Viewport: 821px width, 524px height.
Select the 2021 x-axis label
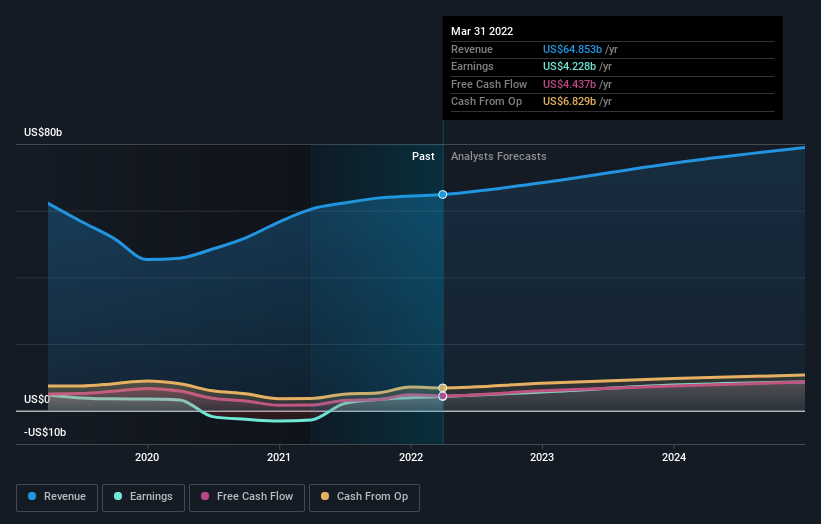(x=279, y=457)
